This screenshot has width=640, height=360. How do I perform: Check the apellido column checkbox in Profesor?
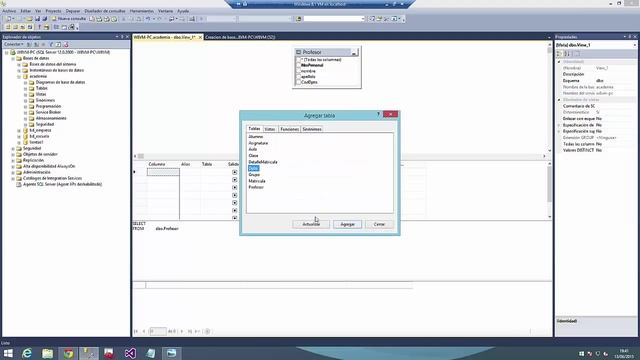click(298, 76)
